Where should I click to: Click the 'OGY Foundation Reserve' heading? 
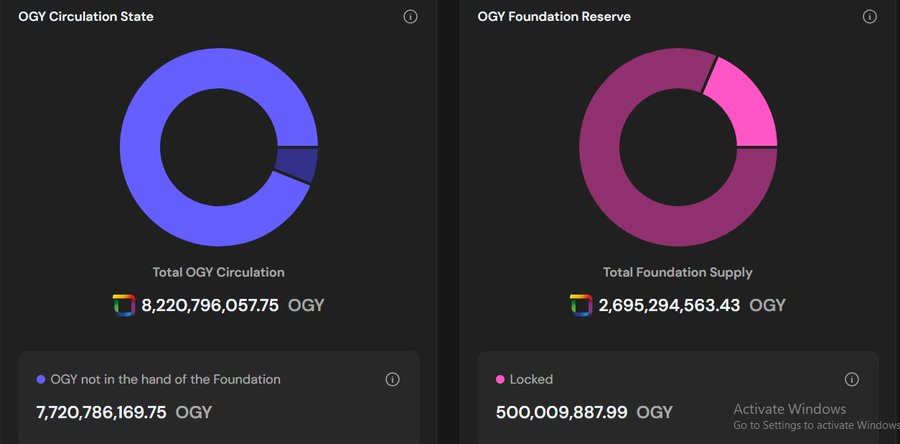554,17
